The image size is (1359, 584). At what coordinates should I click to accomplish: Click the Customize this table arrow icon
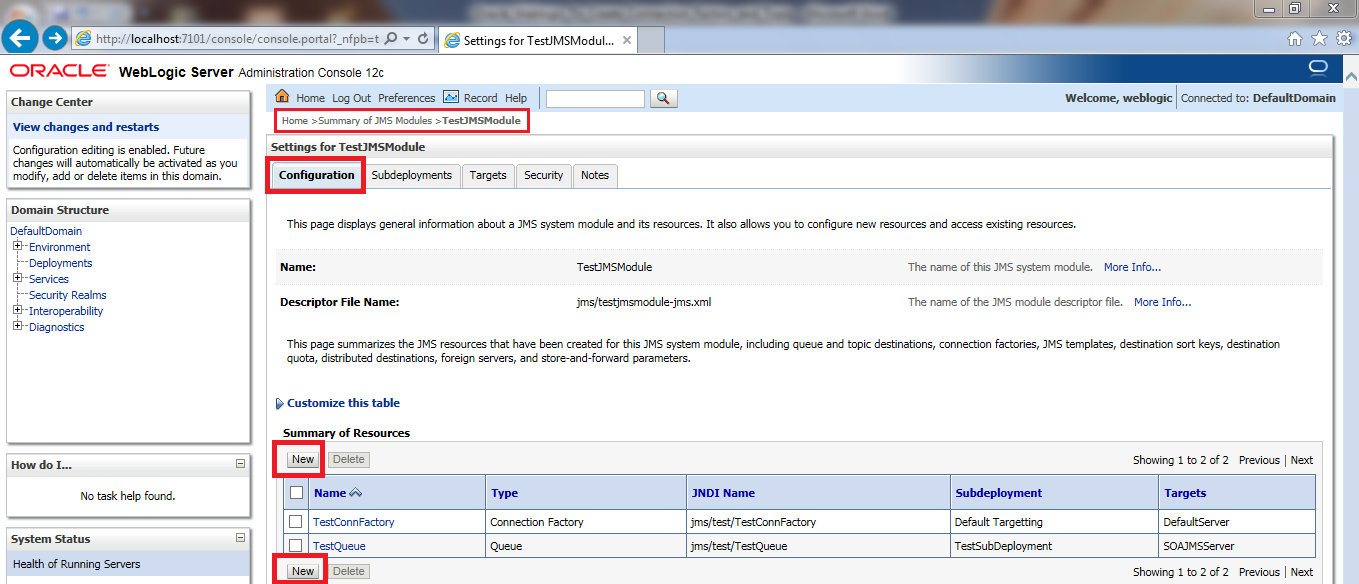279,404
